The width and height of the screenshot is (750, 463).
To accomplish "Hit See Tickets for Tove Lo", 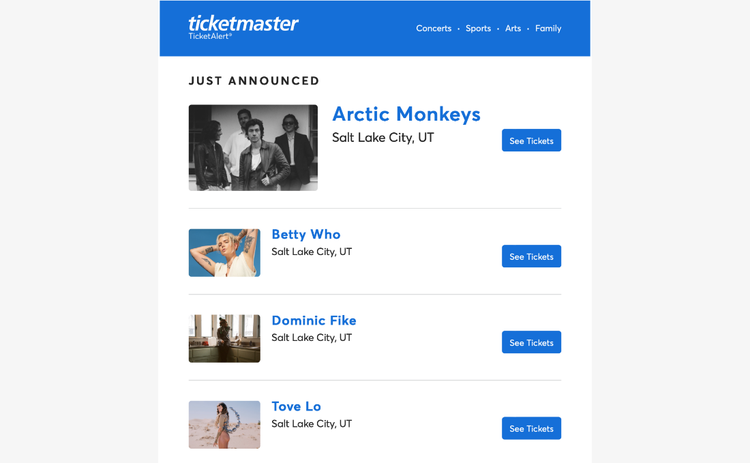I will coord(531,429).
